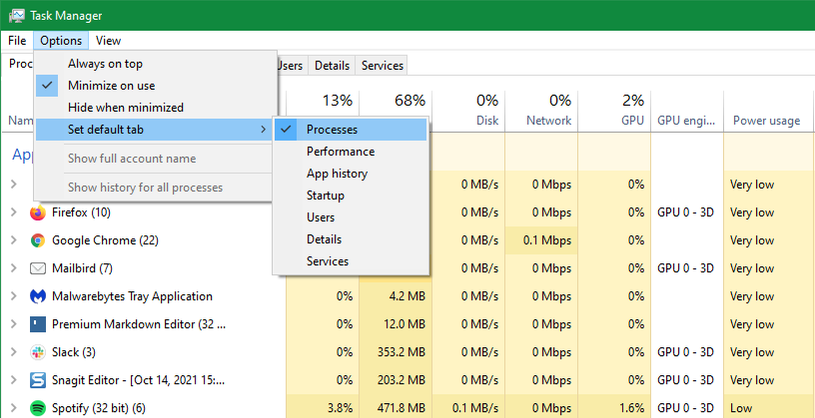Open the File menu
Viewport: 815px width, 418px height.
[17, 41]
